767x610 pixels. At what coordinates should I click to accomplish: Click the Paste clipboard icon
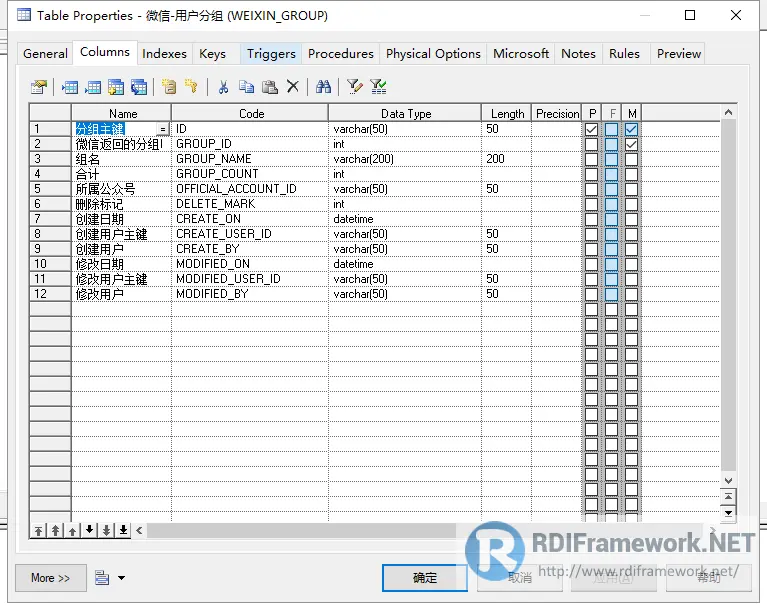pyautogui.click(x=270, y=87)
